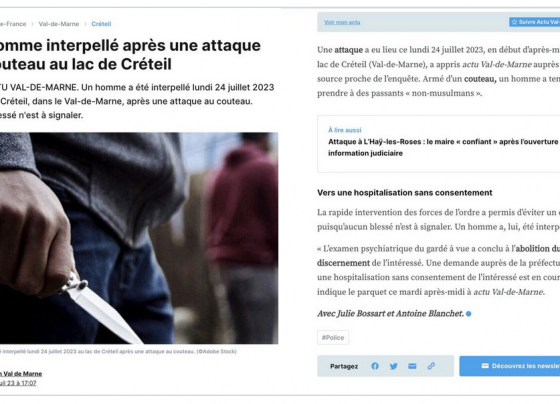Click Découvrez les newsletters button

coord(510,366)
